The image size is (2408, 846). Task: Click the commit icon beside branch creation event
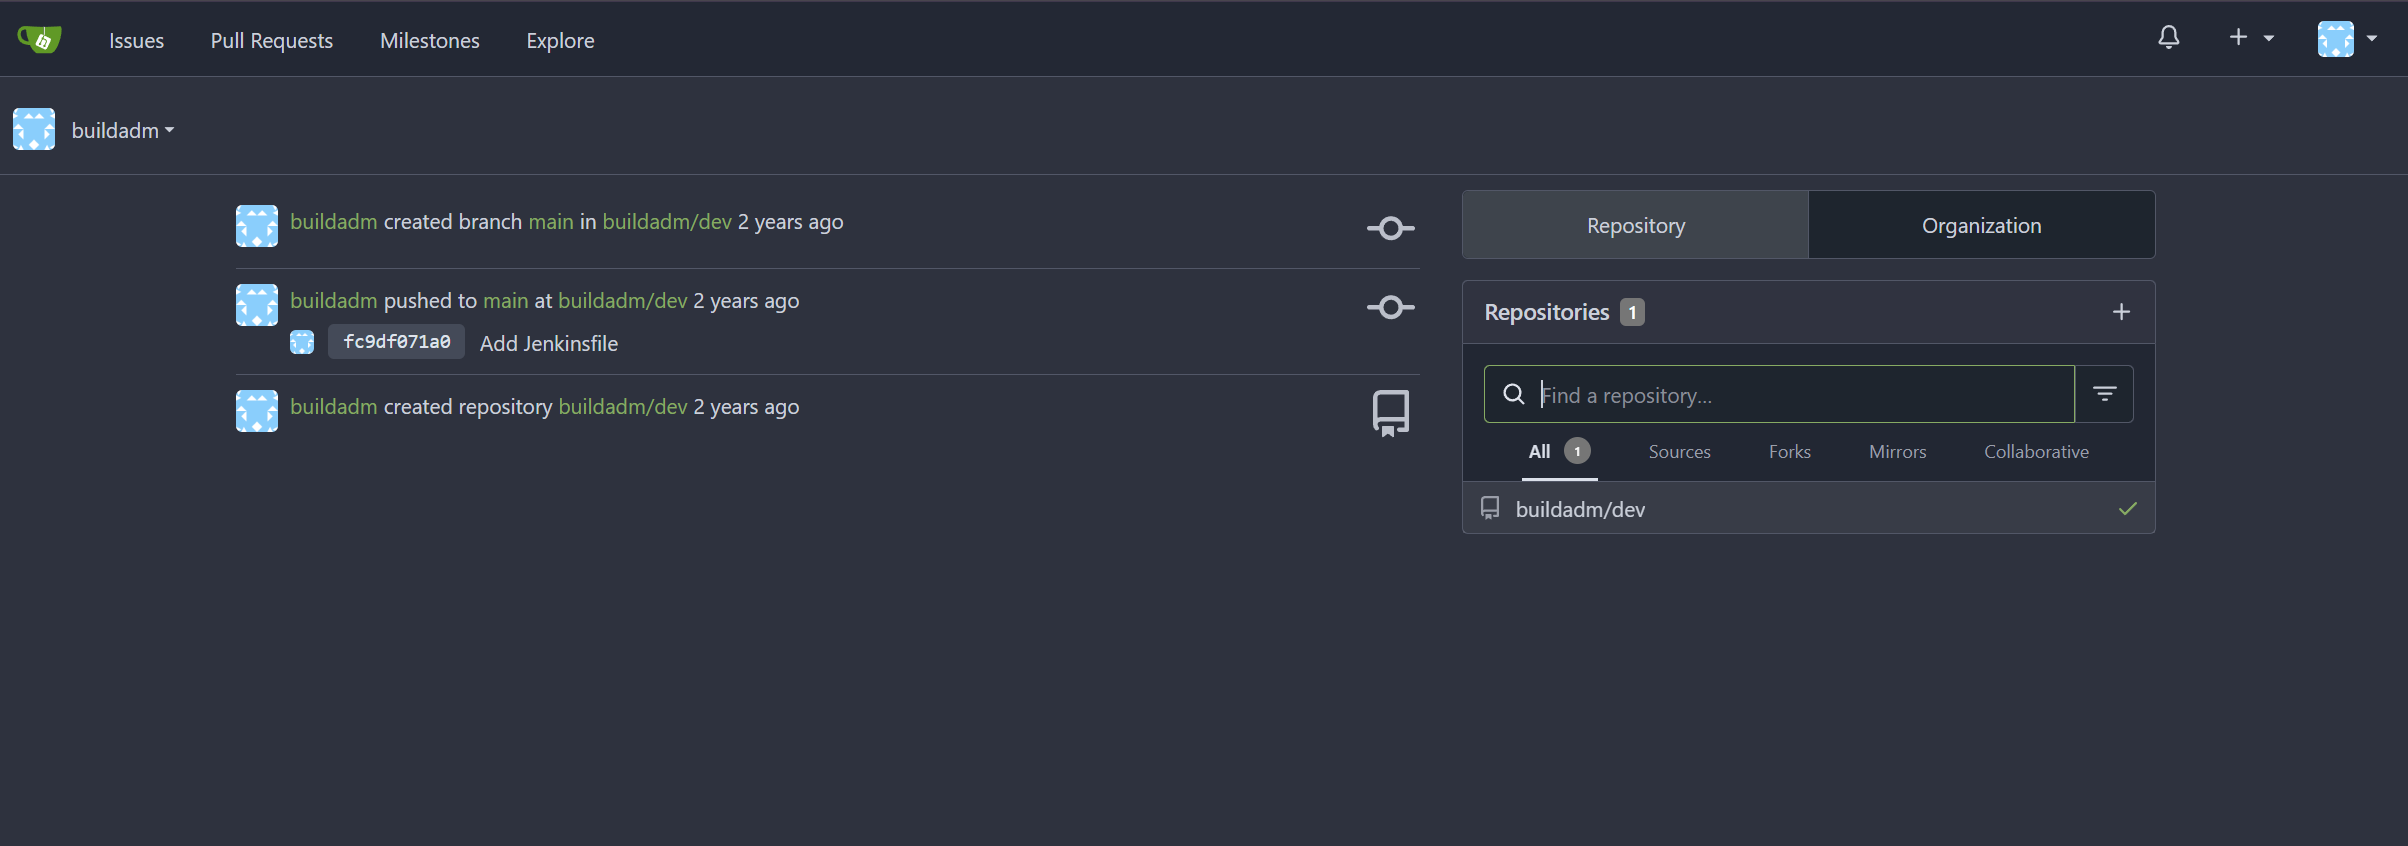point(1390,228)
